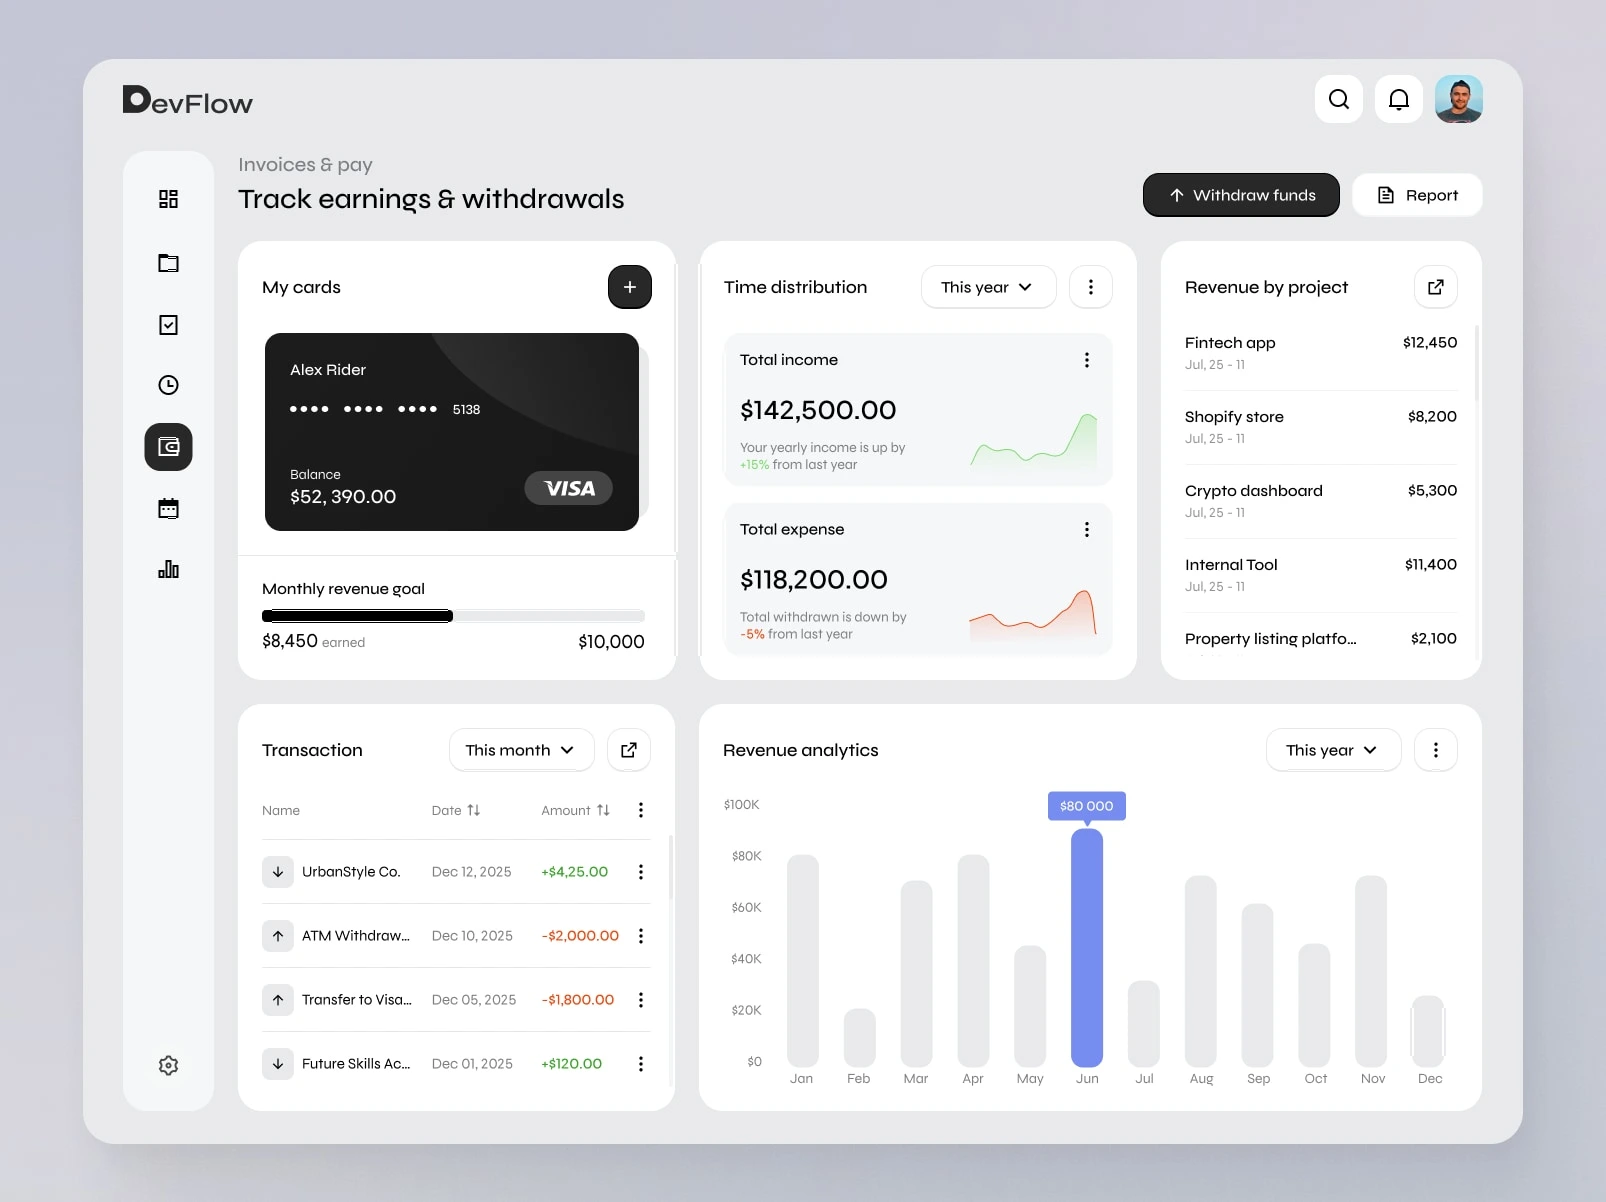Click the Withdraw funds button
Image resolution: width=1606 pixels, height=1202 pixels.
1241,195
